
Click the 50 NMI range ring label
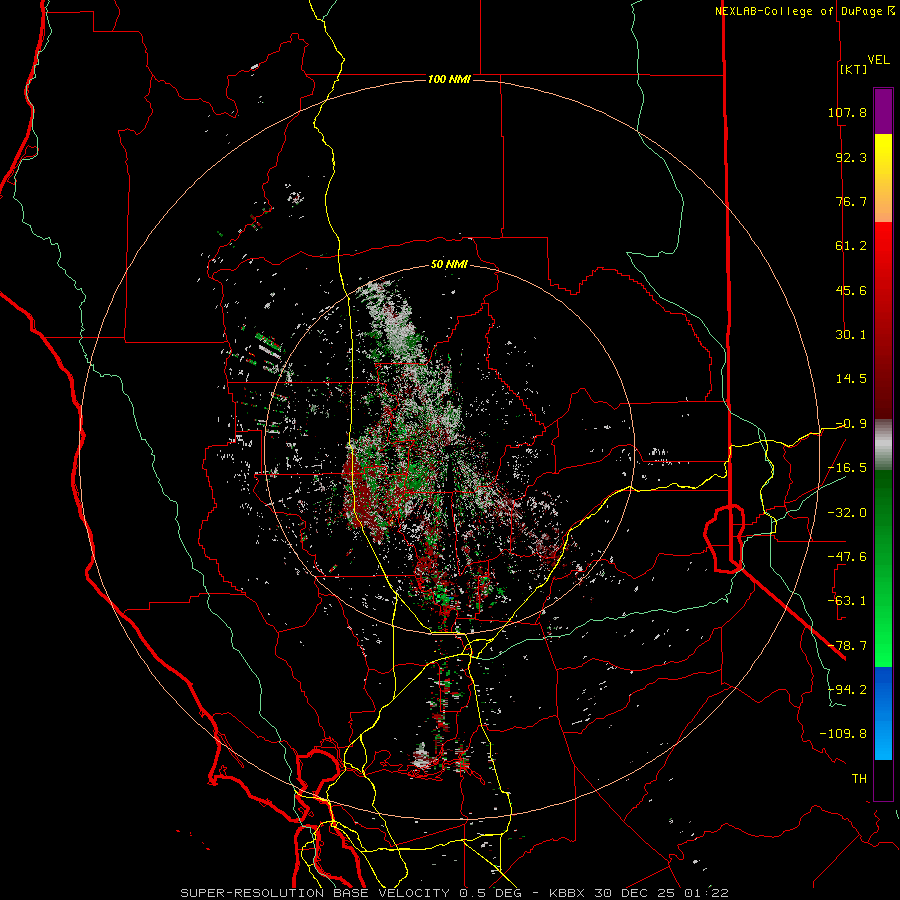coord(449,265)
